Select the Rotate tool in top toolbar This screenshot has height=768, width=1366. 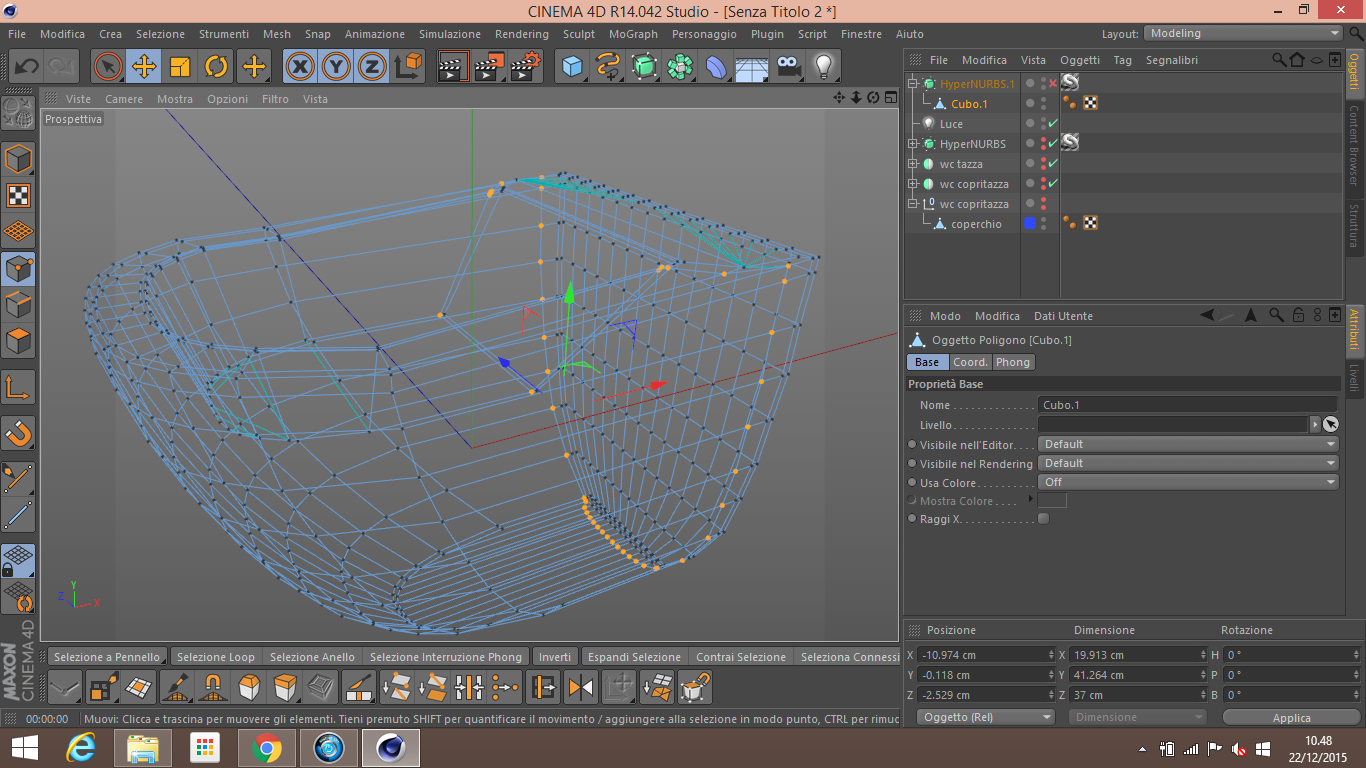pyautogui.click(x=216, y=67)
